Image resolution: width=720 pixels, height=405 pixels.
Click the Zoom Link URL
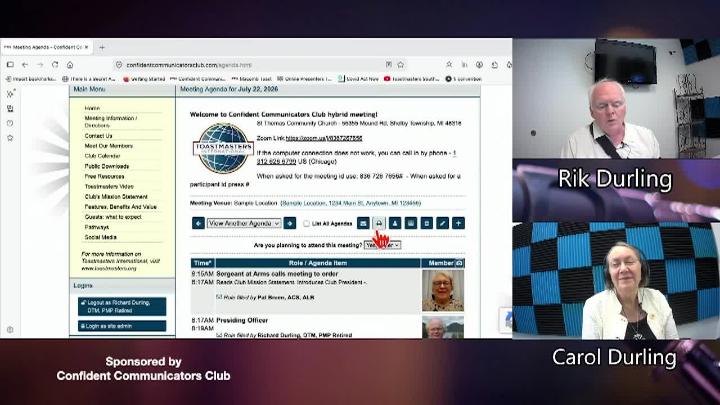point(324,138)
